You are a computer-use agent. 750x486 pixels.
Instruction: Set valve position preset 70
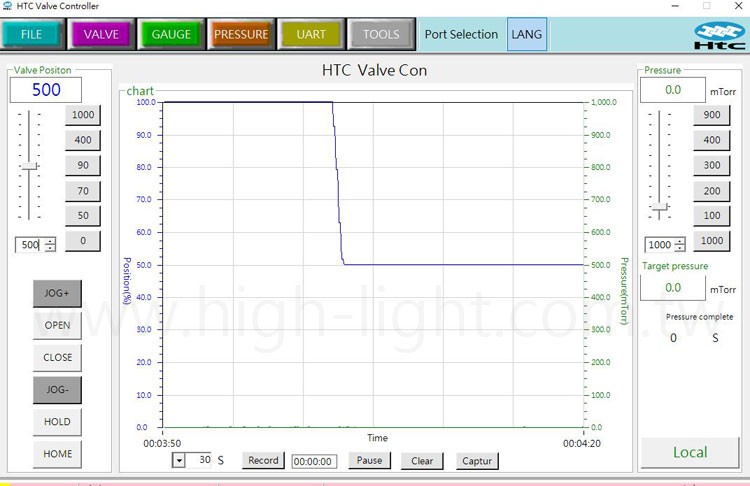tap(83, 191)
